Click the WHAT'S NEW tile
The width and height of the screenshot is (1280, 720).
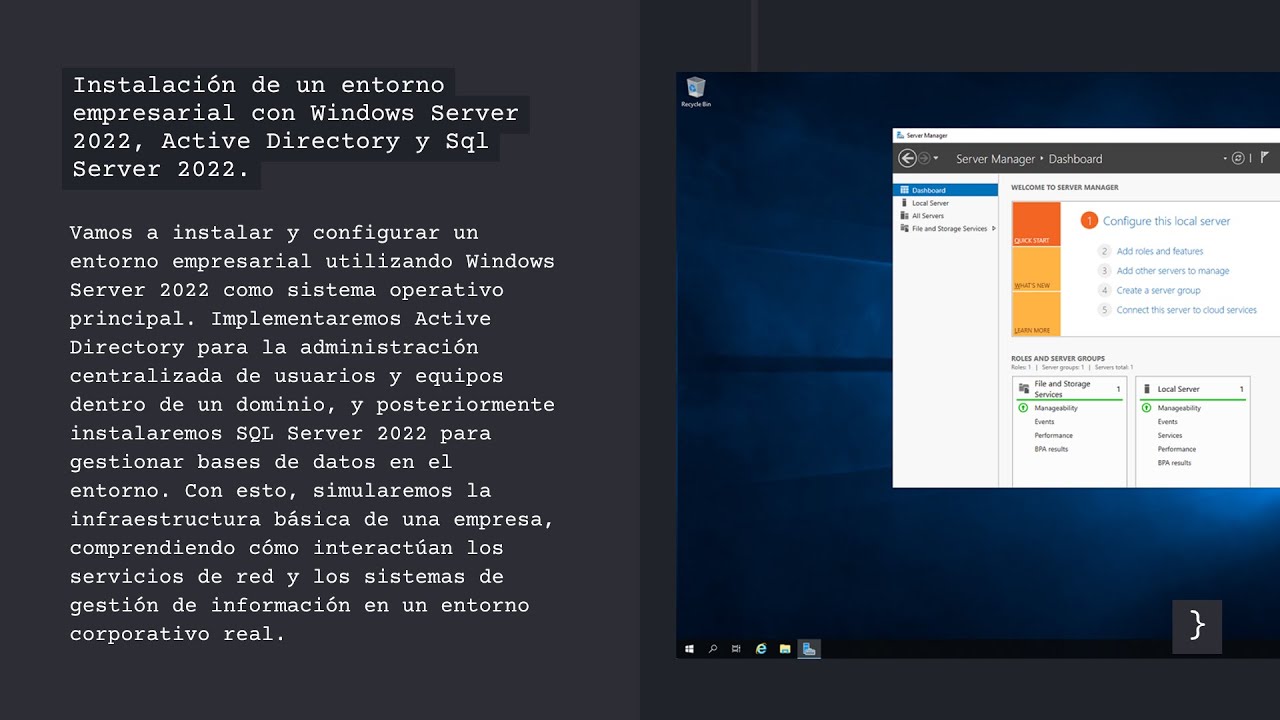[x=1036, y=269]
